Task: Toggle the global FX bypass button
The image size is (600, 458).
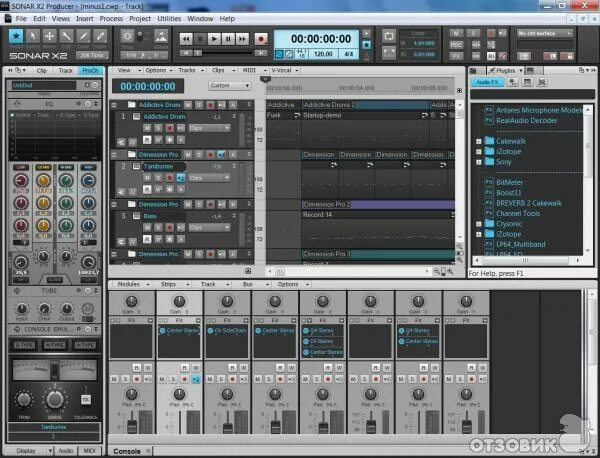Action: (x=456, y=56)
